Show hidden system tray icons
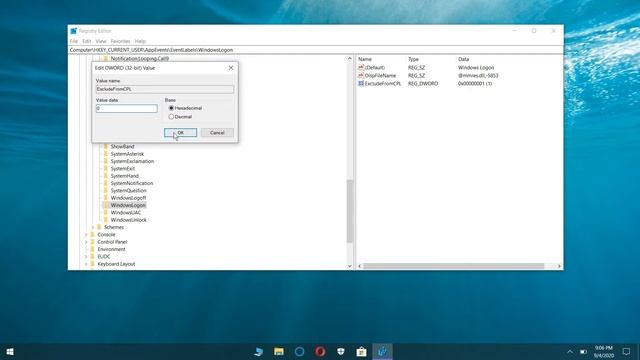 click(570, 351)
